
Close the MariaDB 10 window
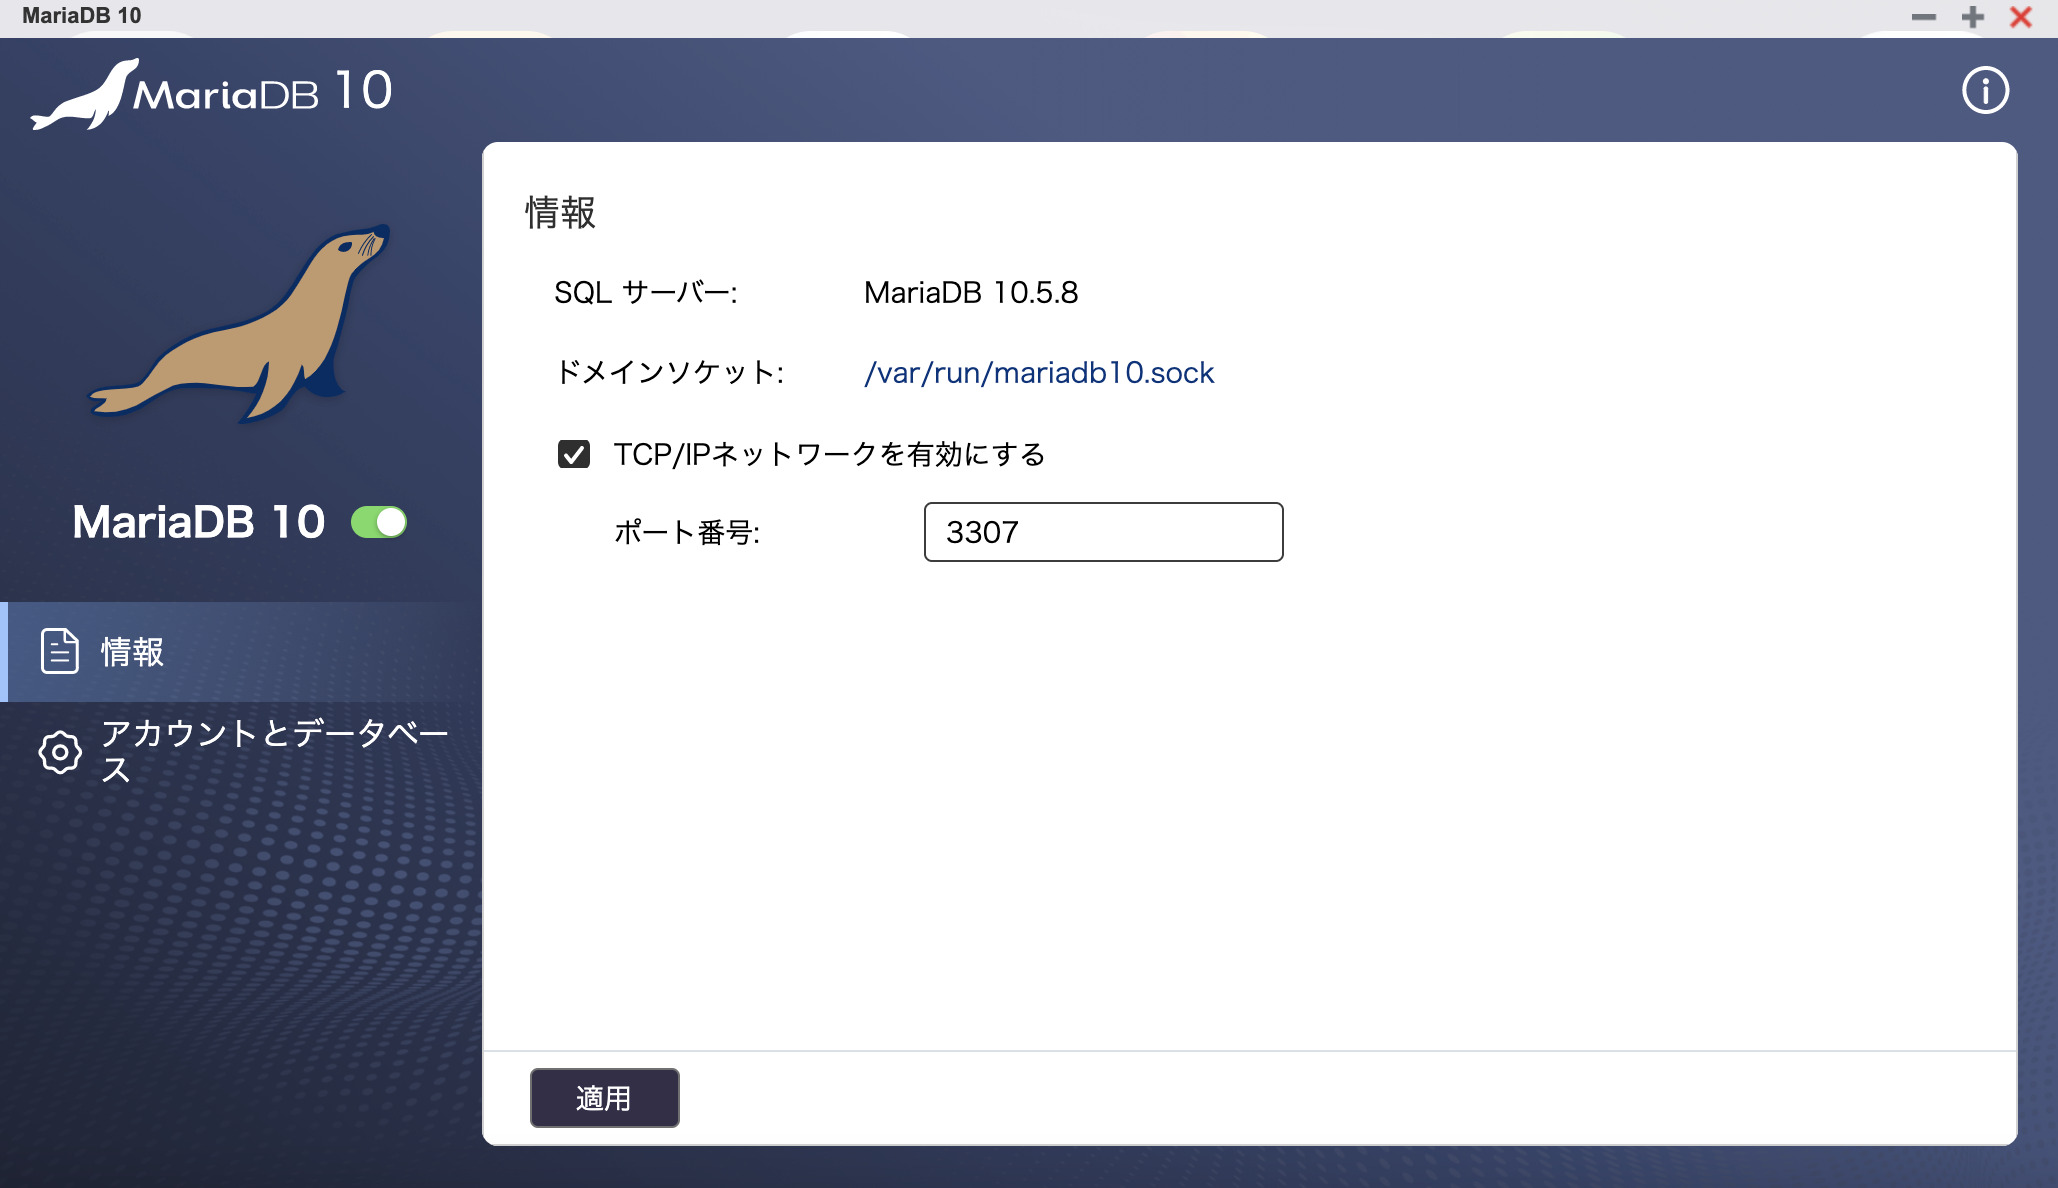[x=2021, y=17]
